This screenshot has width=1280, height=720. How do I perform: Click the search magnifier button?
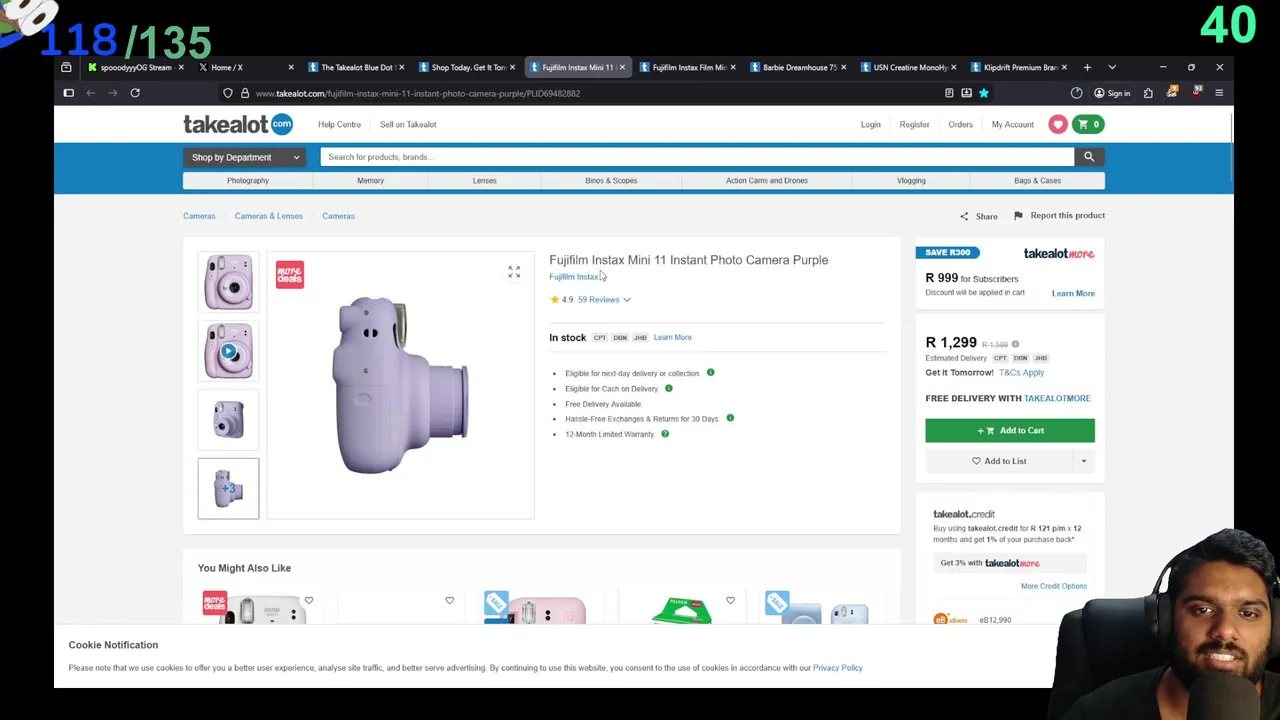pyautogui.click(x=1089, y=157)
